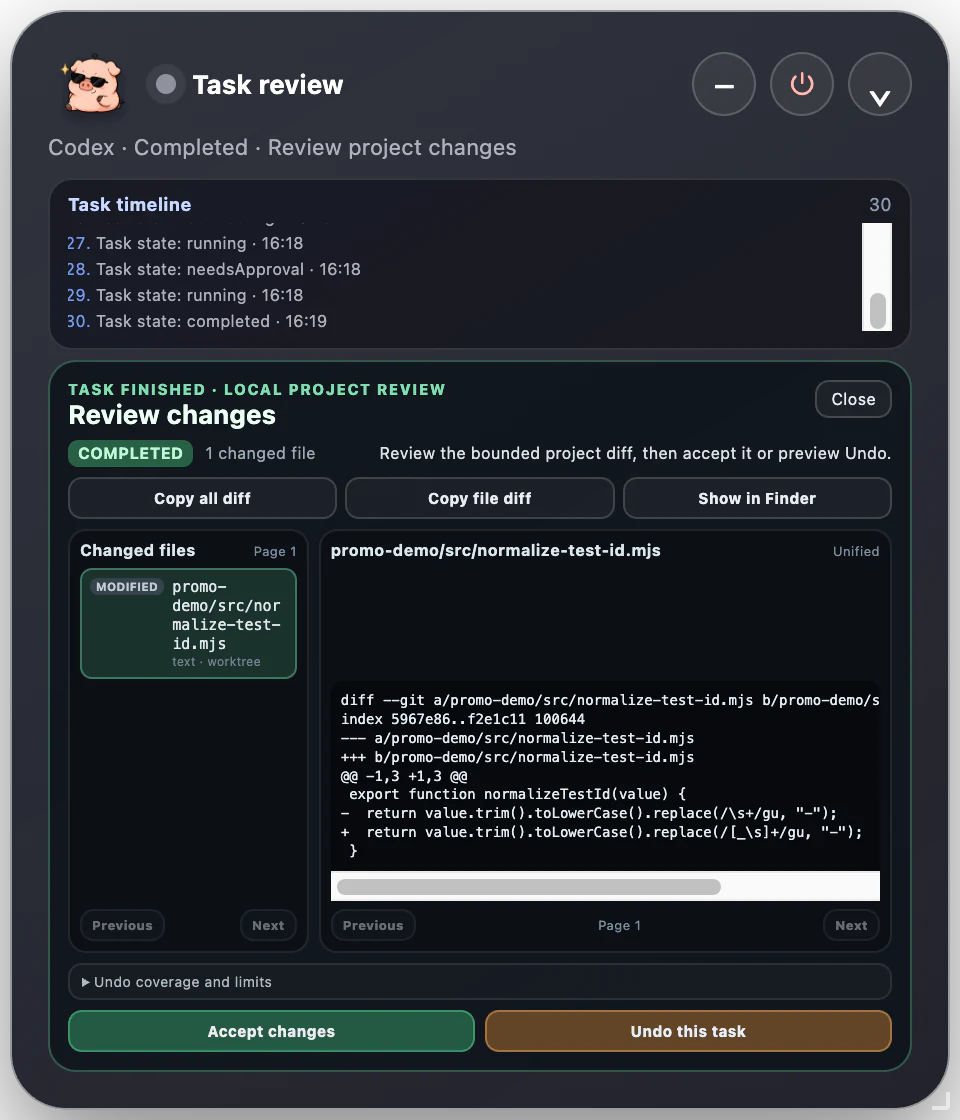Close the Review changes panel

853,399
